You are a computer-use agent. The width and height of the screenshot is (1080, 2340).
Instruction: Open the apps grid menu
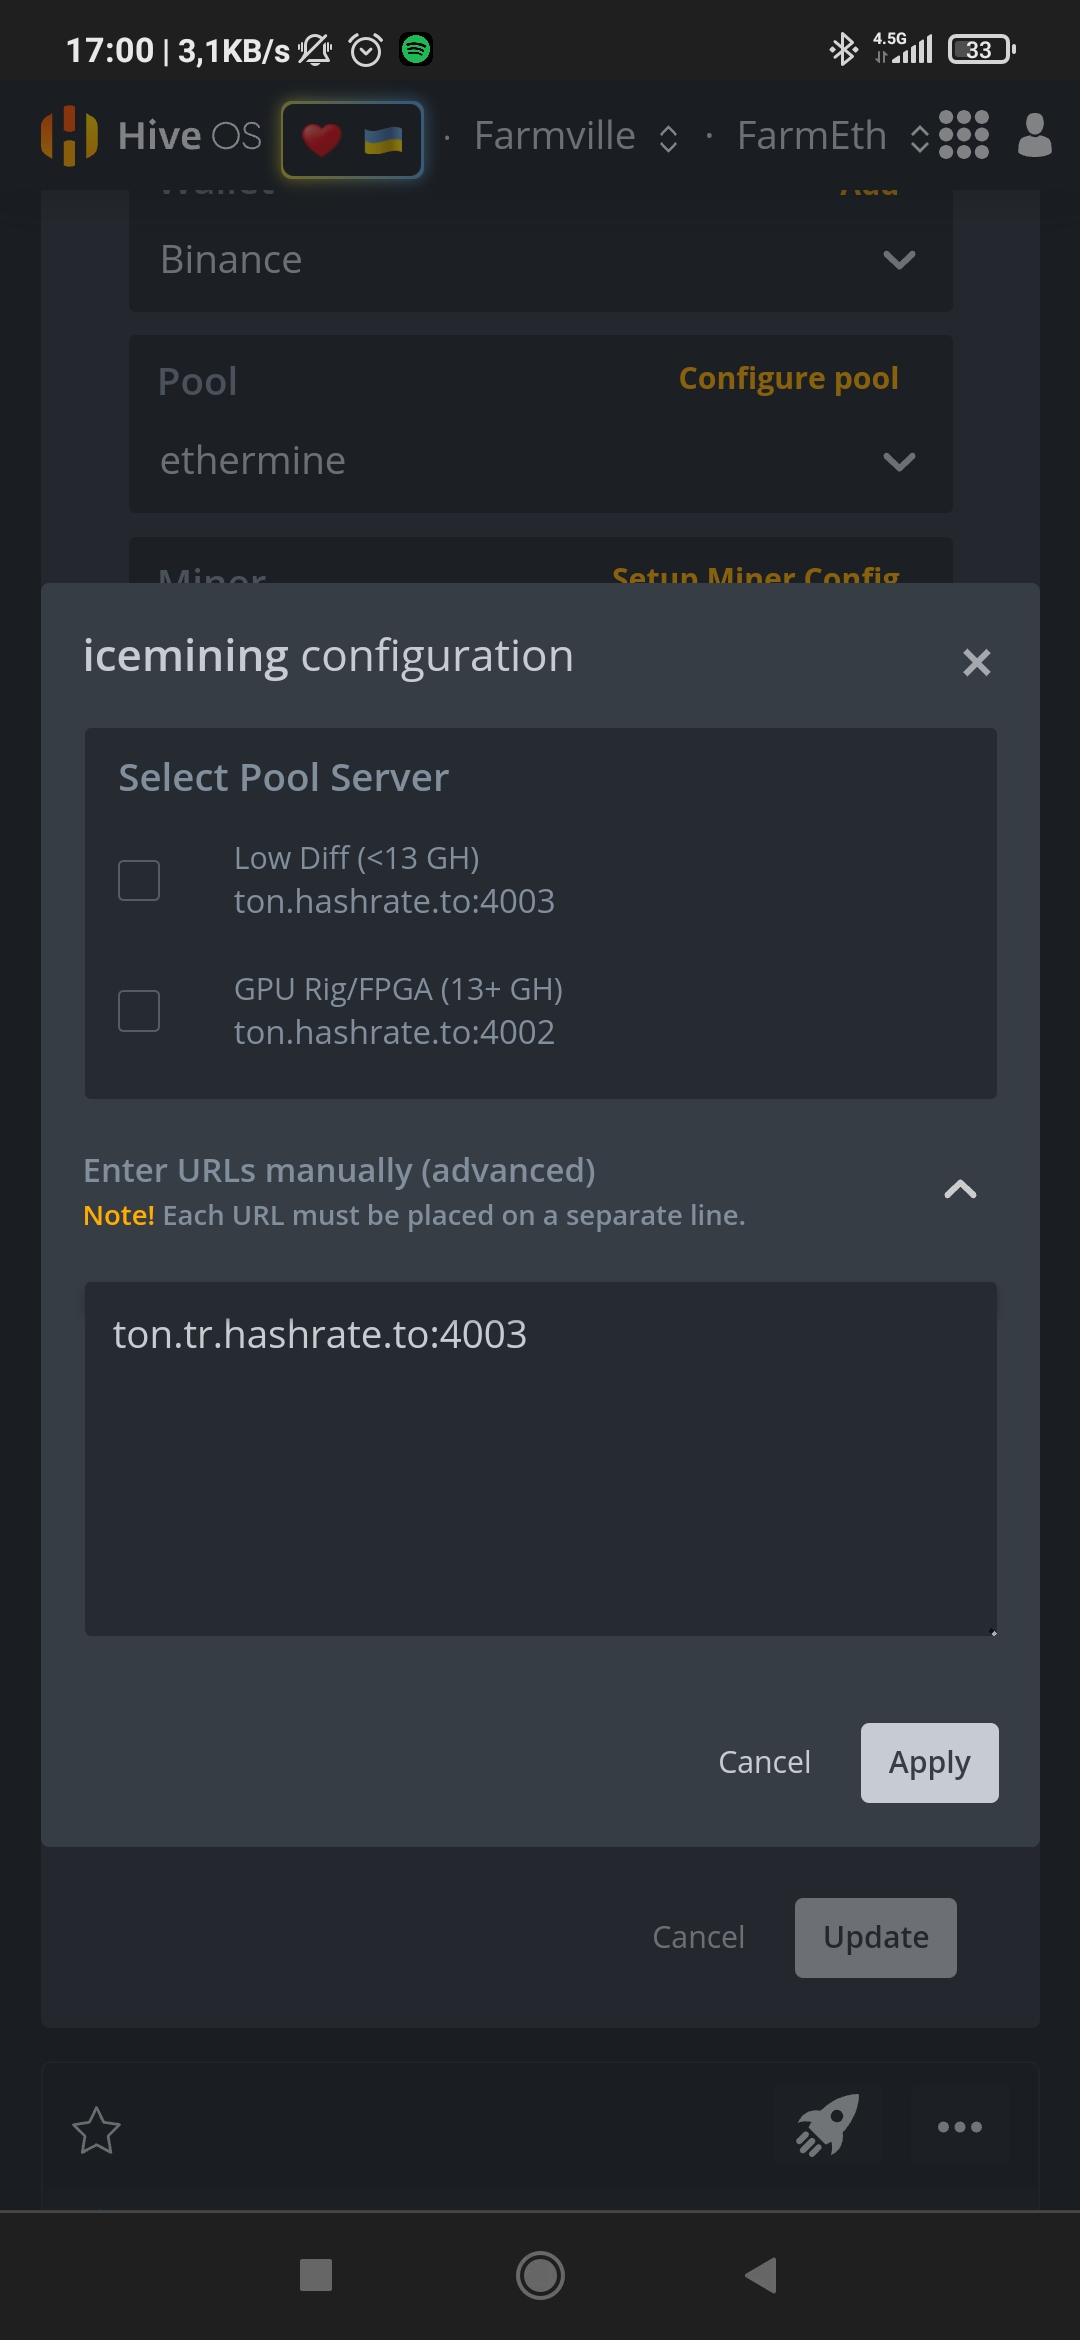(x=964, y=135)
